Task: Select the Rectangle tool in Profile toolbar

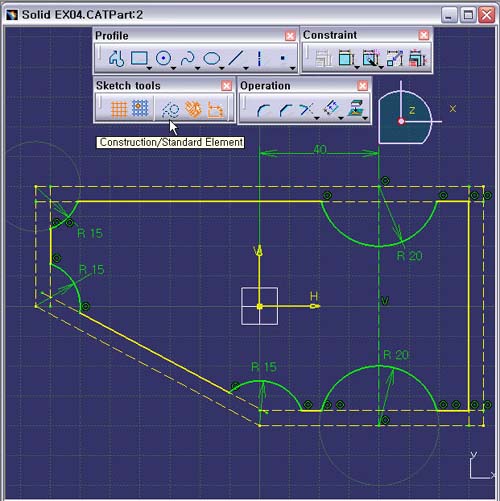Action: click(x=139, y=58)
